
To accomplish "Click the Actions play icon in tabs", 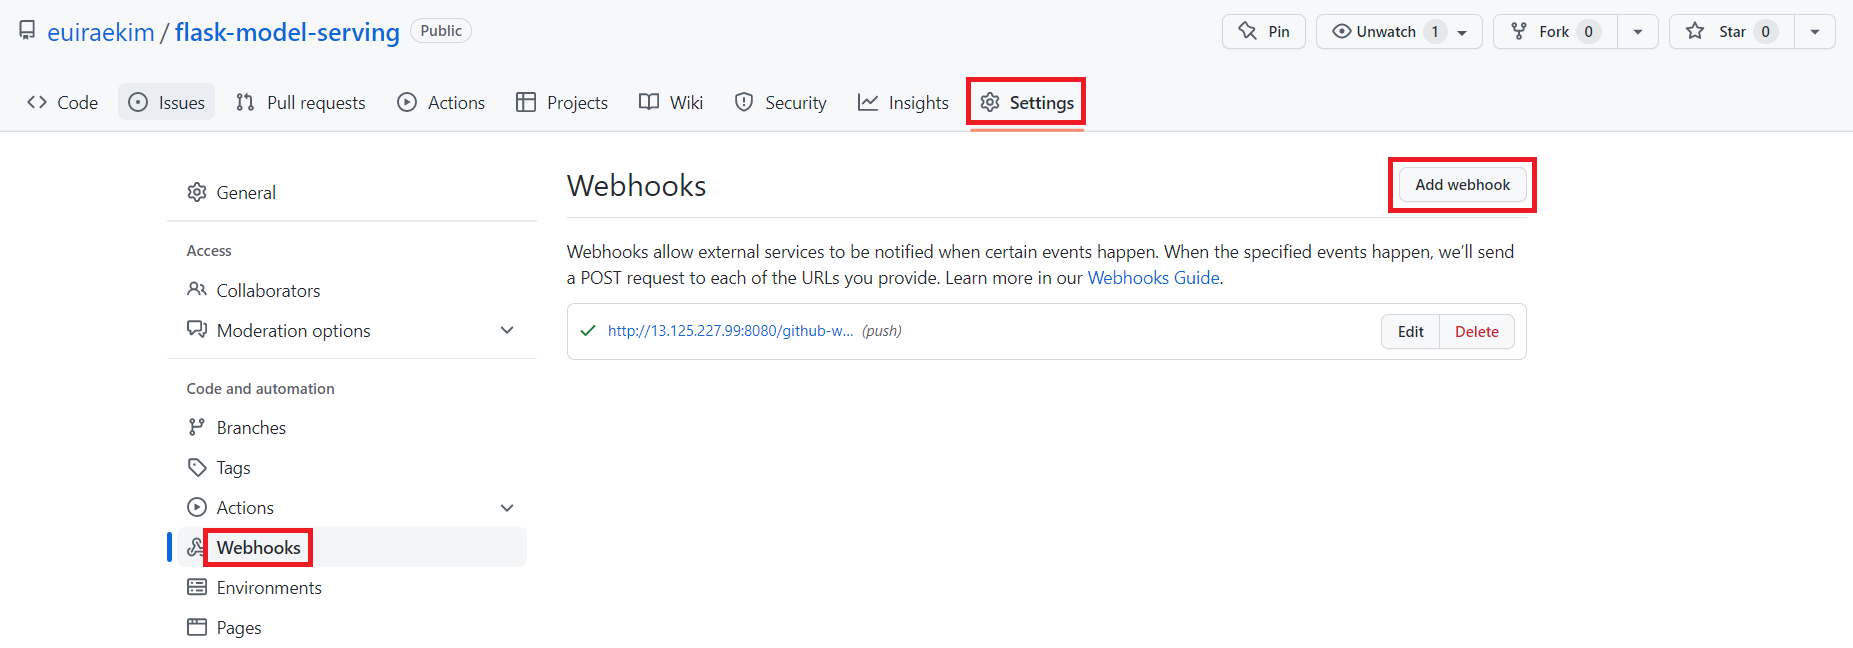I will [x=407, y=102].
